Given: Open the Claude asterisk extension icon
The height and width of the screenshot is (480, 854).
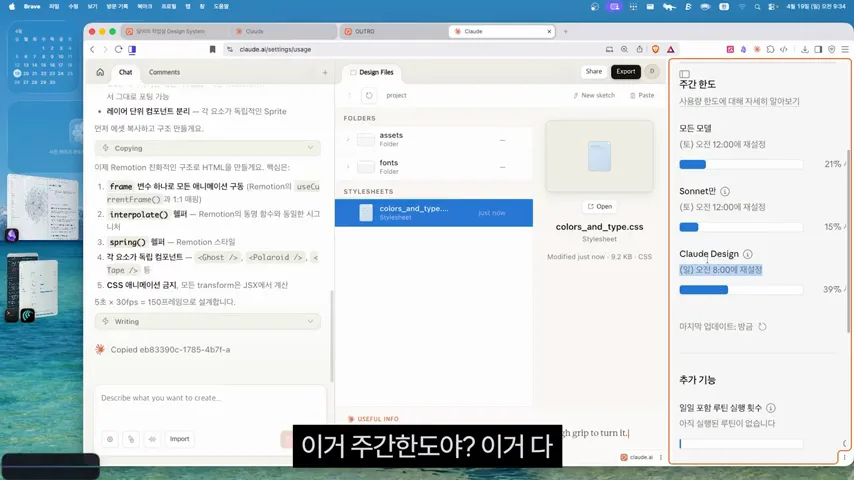Looking at the screenshot, I should (x=757, y=49).
